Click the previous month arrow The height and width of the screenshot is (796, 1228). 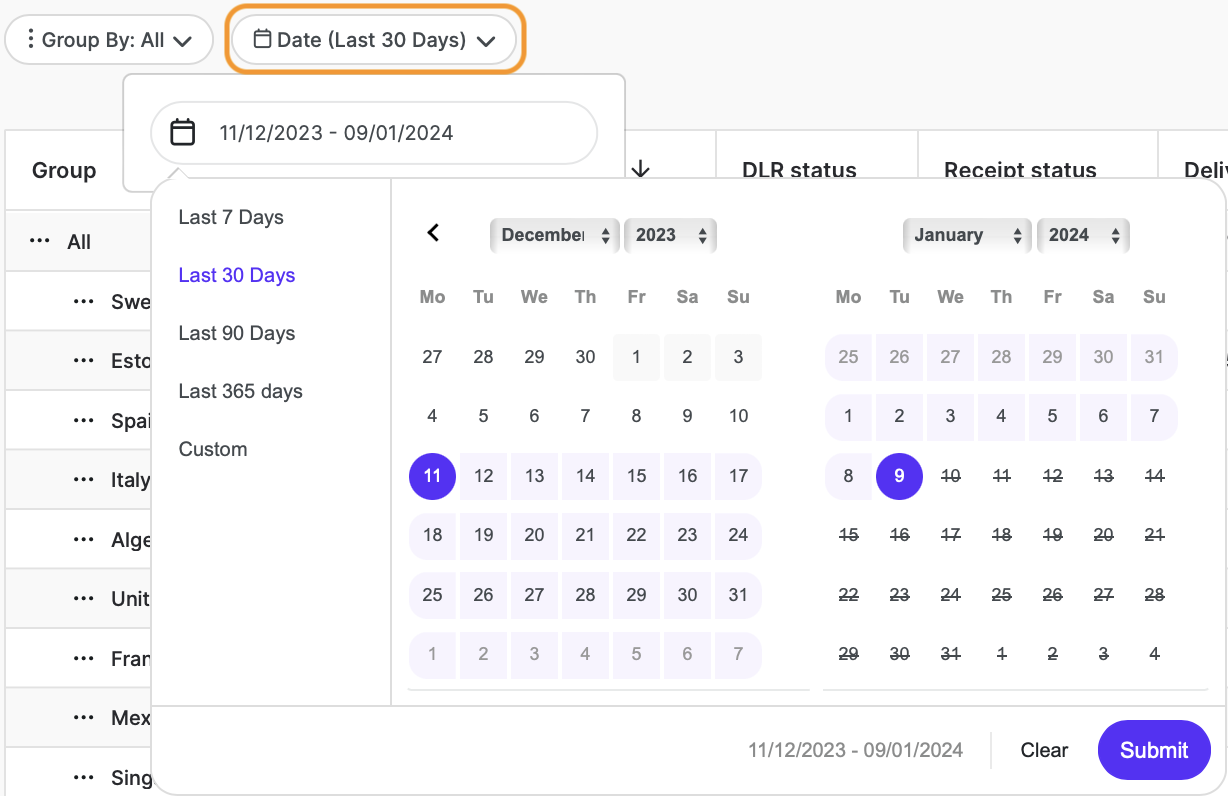pyautogui.click(x=433, y=233)
